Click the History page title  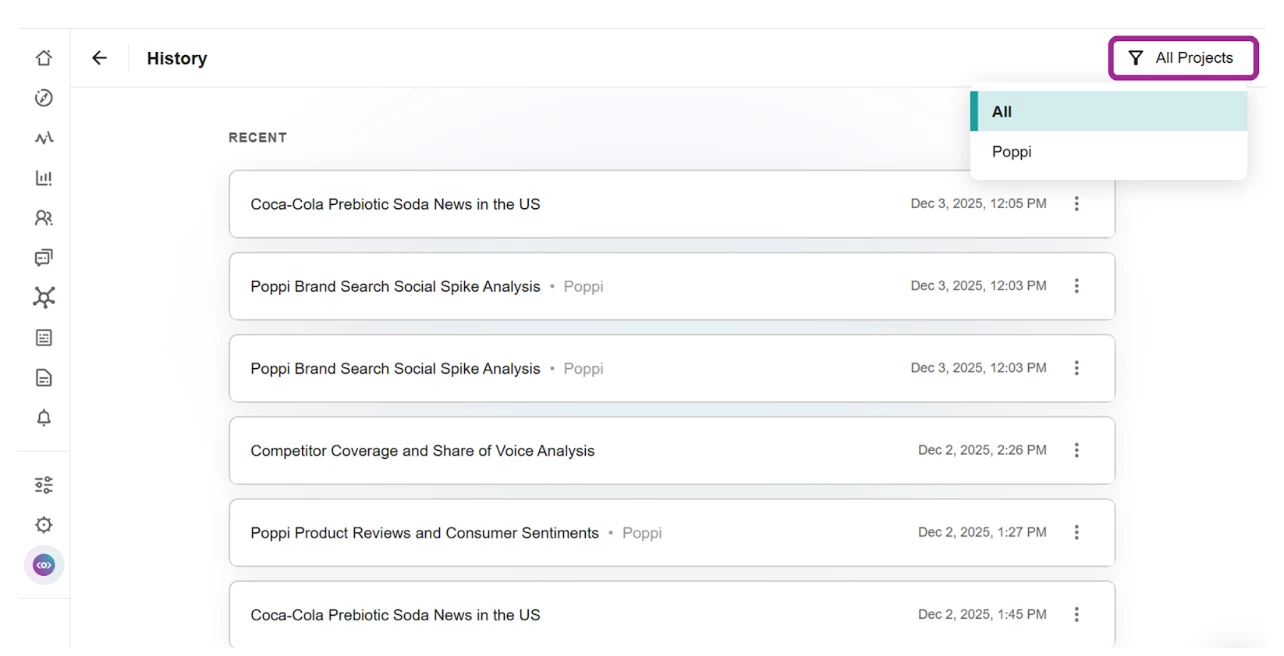[x=177, y=58]
